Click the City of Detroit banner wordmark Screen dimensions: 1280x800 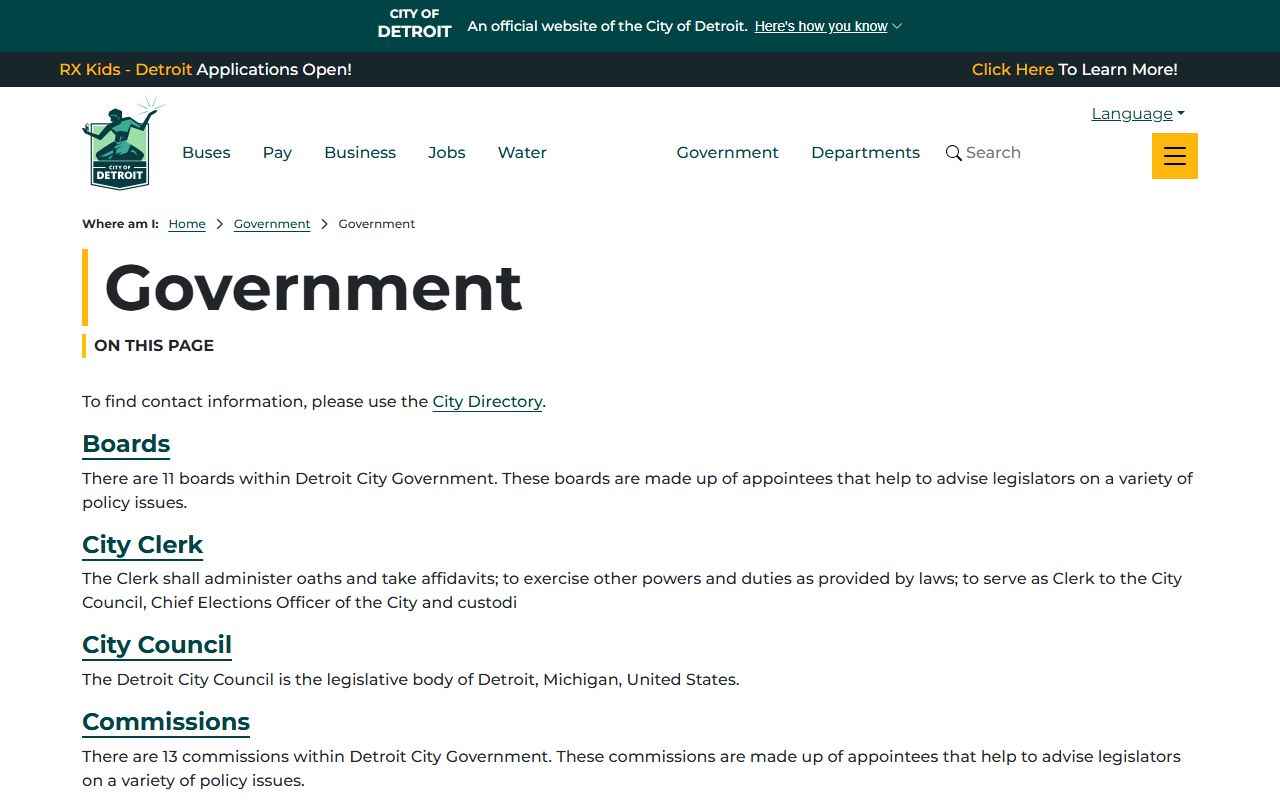click(414, 23)
